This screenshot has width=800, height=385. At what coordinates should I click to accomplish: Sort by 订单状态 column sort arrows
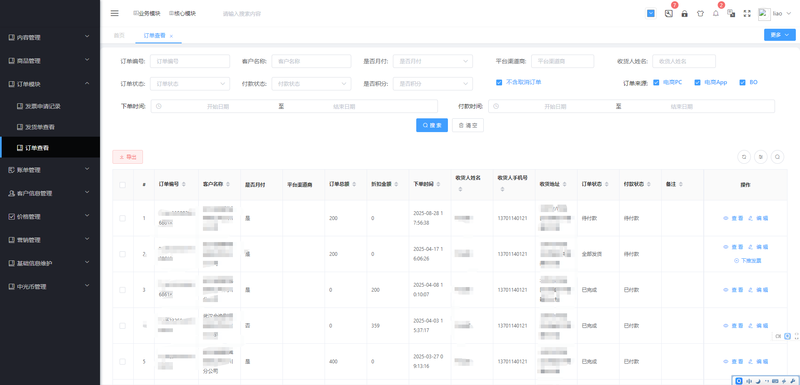[607, 184]
